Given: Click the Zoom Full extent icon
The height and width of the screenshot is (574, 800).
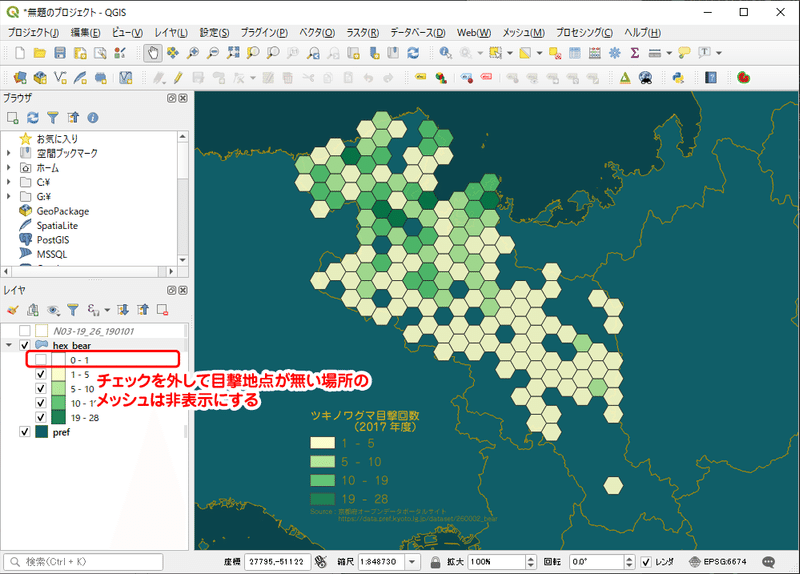Looking at the screenshot, I should (x=233, y=53).
